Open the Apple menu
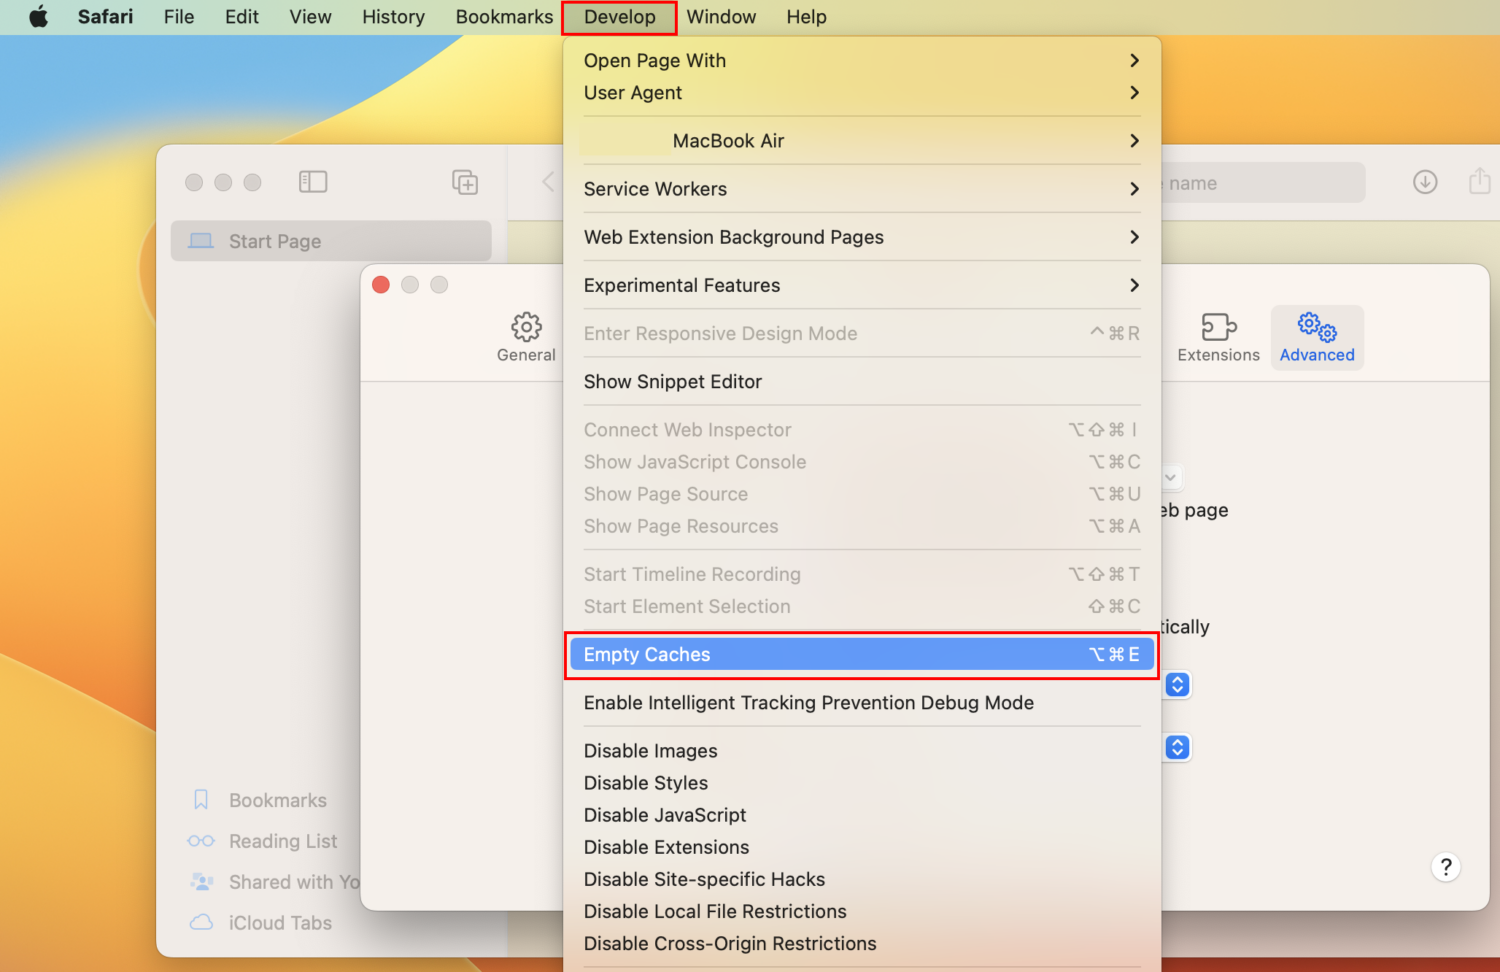 [x=38, y=17]
